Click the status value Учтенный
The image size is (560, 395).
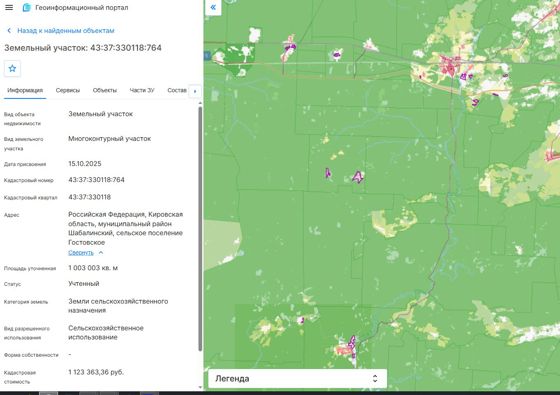pyautogui.click(x=84, y=284)
